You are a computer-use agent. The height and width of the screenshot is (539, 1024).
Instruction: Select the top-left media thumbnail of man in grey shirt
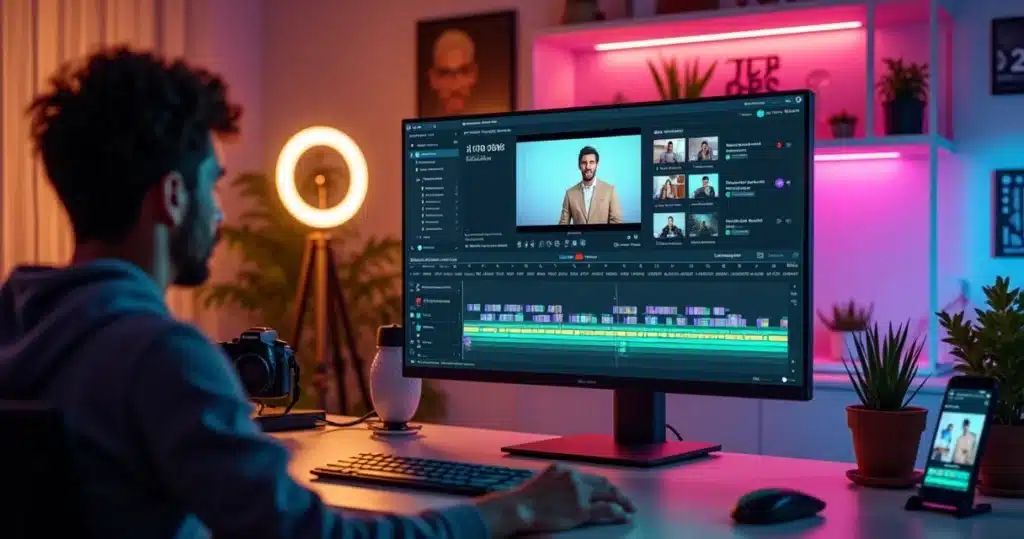tap(669, 151)
